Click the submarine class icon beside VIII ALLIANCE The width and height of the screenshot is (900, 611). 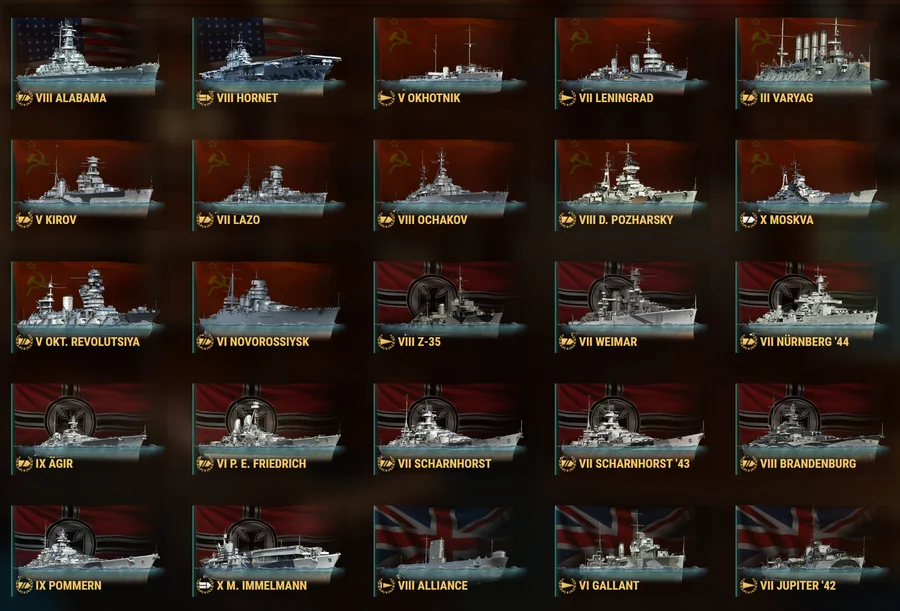point(386,586)
